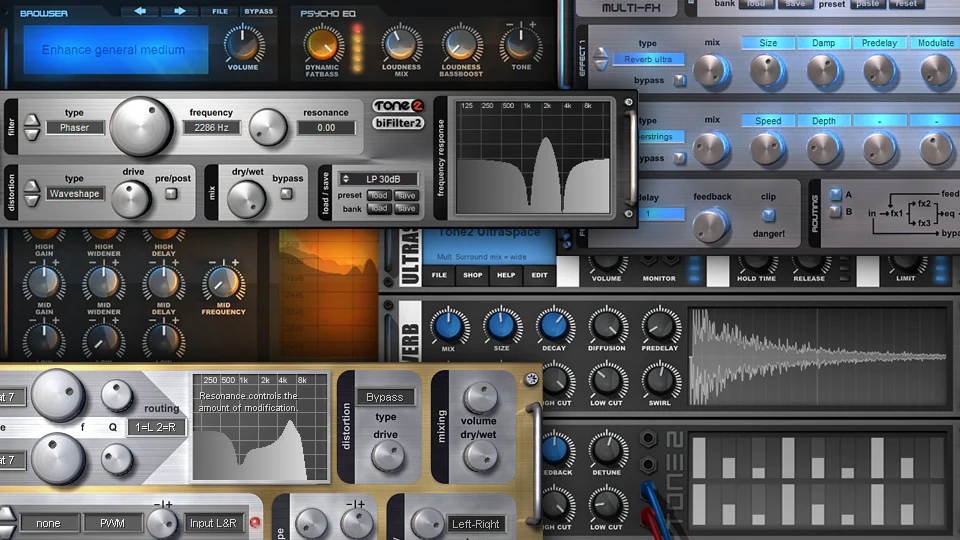This screenshot has height=540, width=960.
Task: Open the distortion type Waveshape selector
Action: coord(75,193)
